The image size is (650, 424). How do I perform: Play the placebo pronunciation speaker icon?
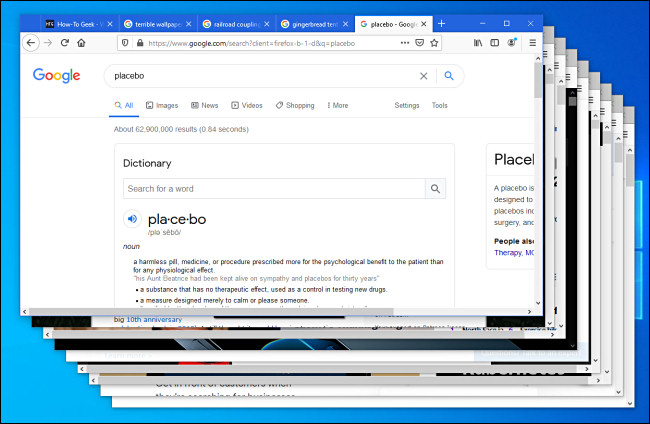pos(132,219)
